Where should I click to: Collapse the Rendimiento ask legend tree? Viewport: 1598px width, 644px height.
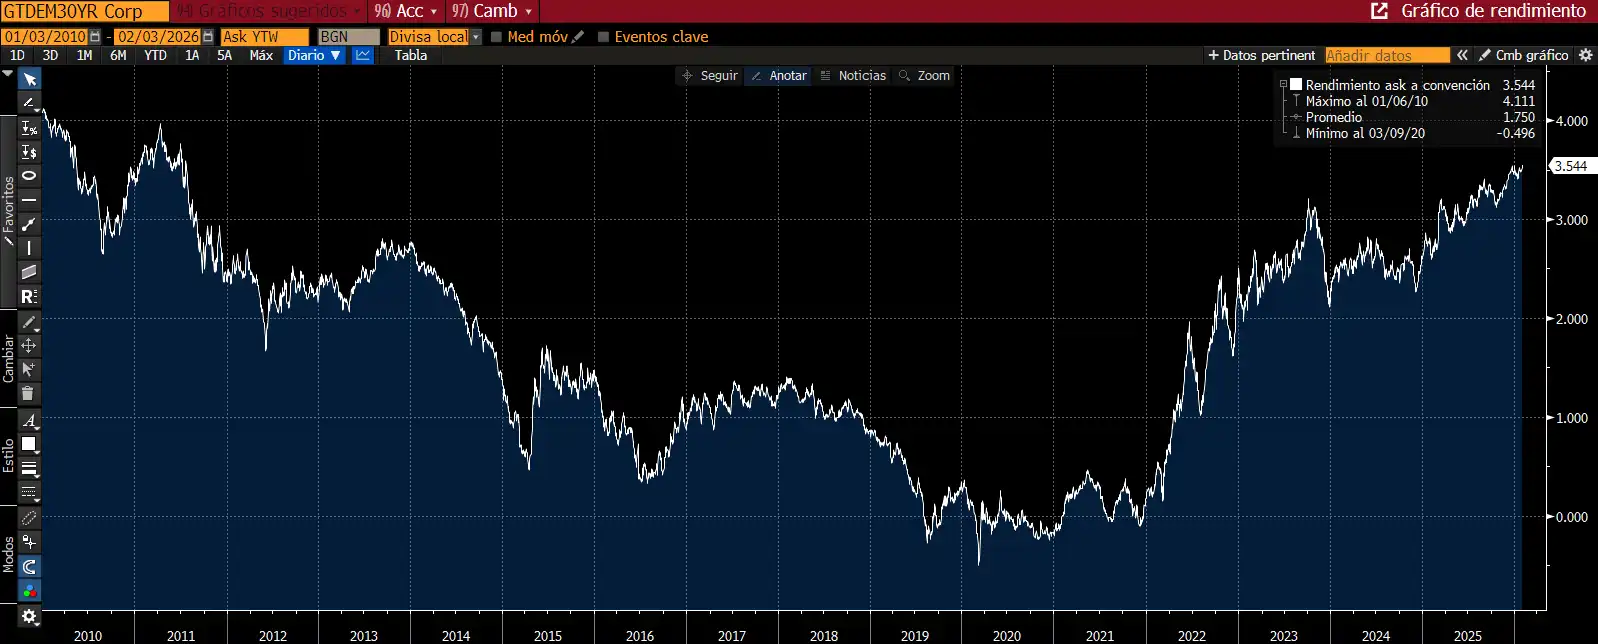(x=1283, y=85)
